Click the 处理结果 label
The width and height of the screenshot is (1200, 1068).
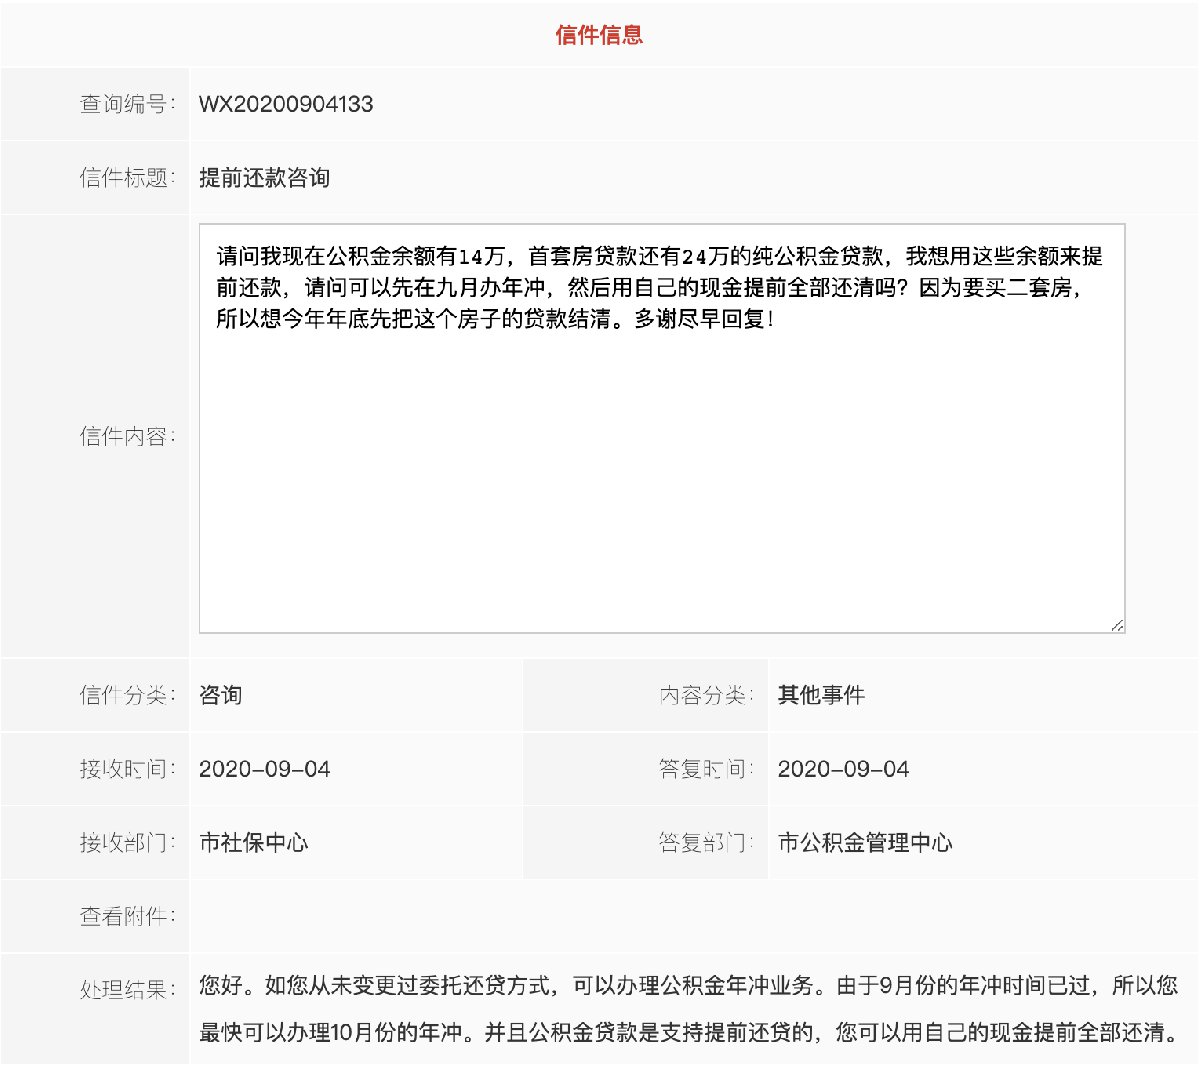(x=127, y=990)
